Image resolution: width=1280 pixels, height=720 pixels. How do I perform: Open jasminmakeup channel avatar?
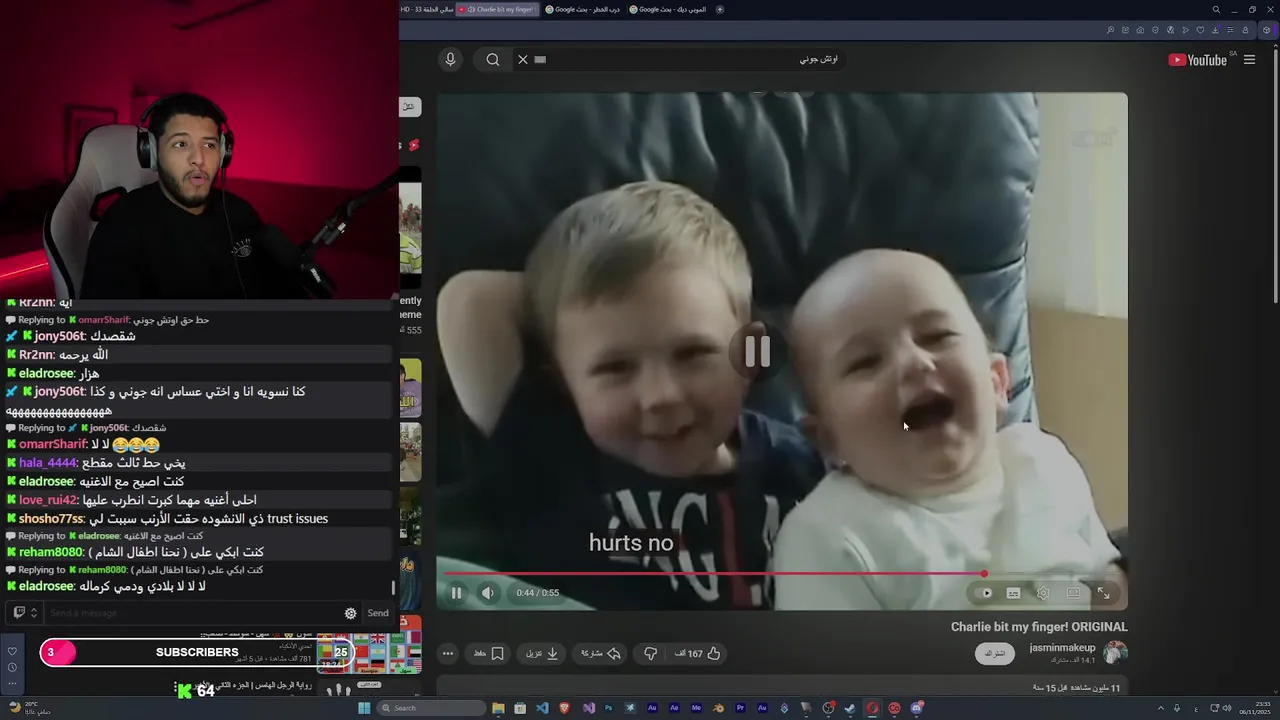pyautogui.click(x=1115, y=653)
